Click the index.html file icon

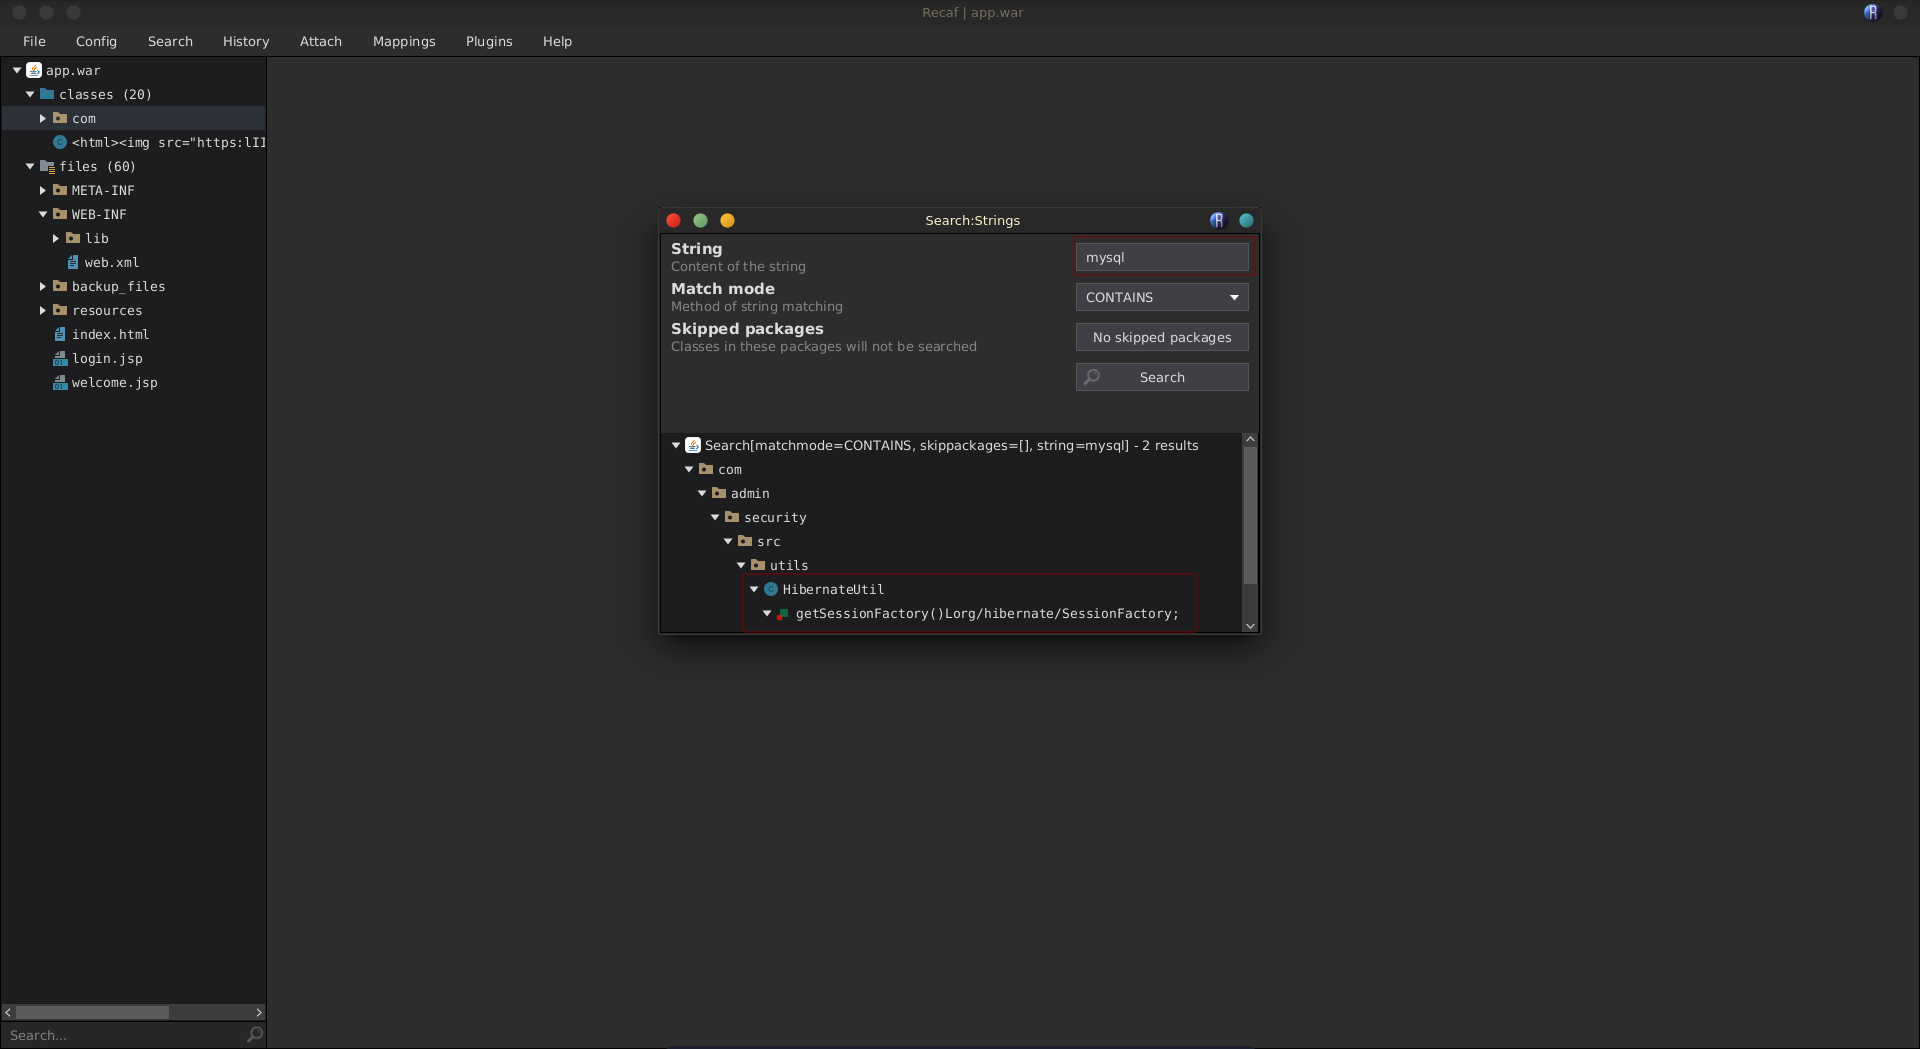(60, 334)
